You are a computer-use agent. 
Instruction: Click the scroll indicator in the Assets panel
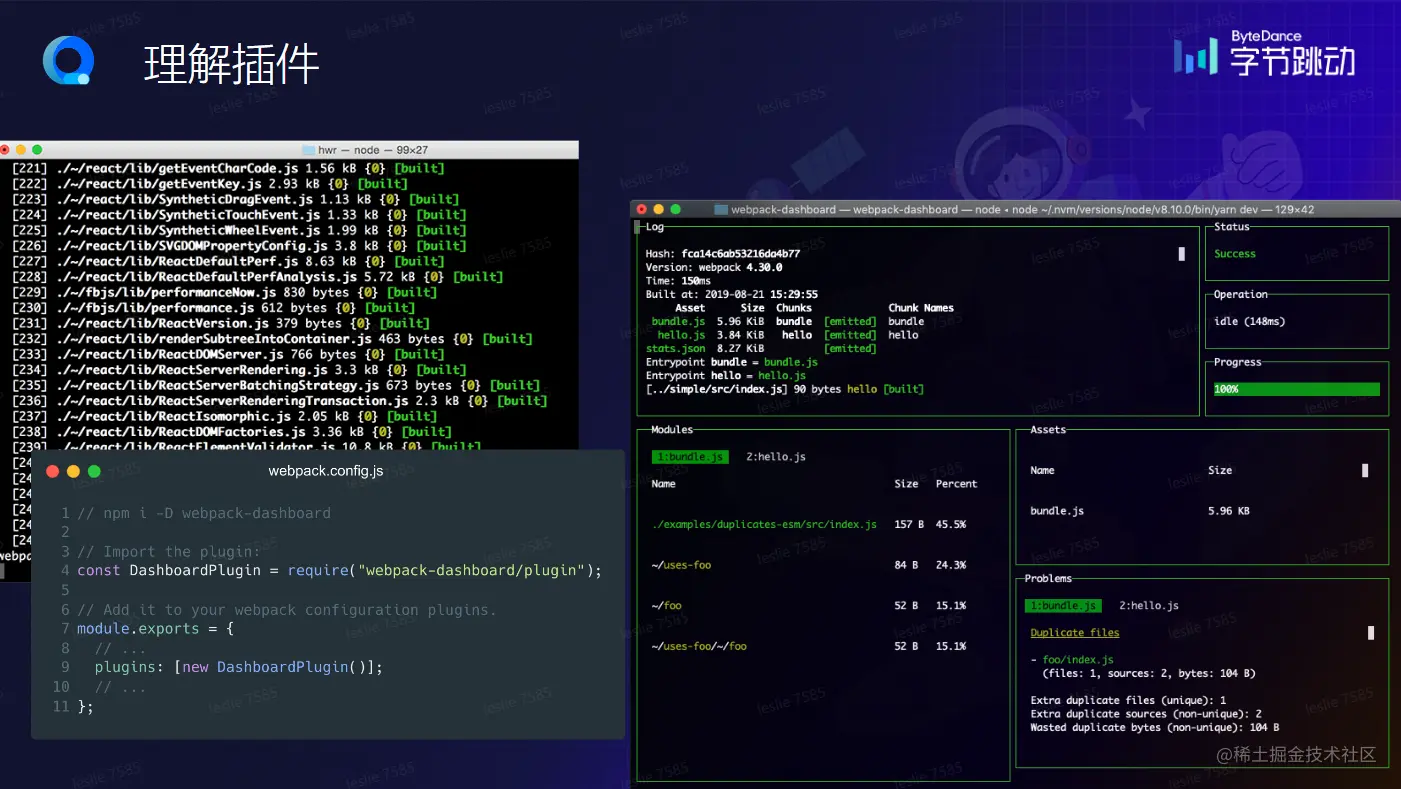tap(1365, 470)
